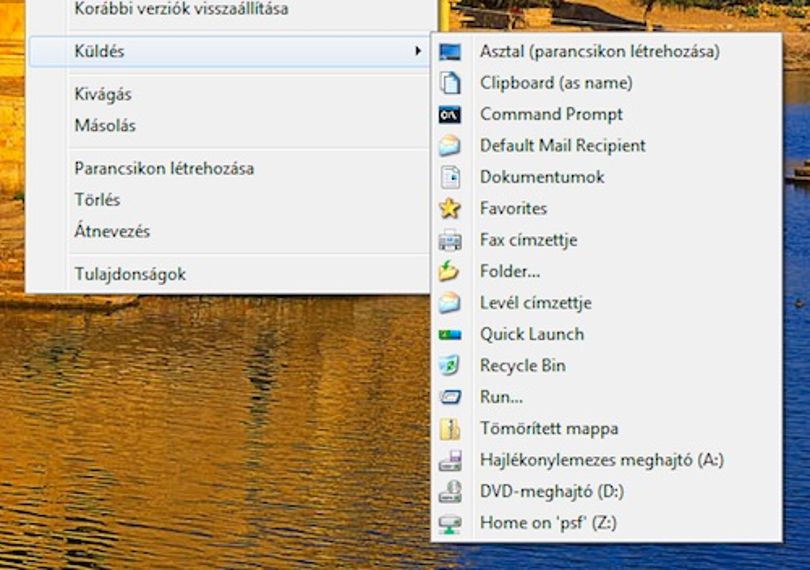
Task: Click the Command Prompt icon in Send To
Action: (449, 115)
